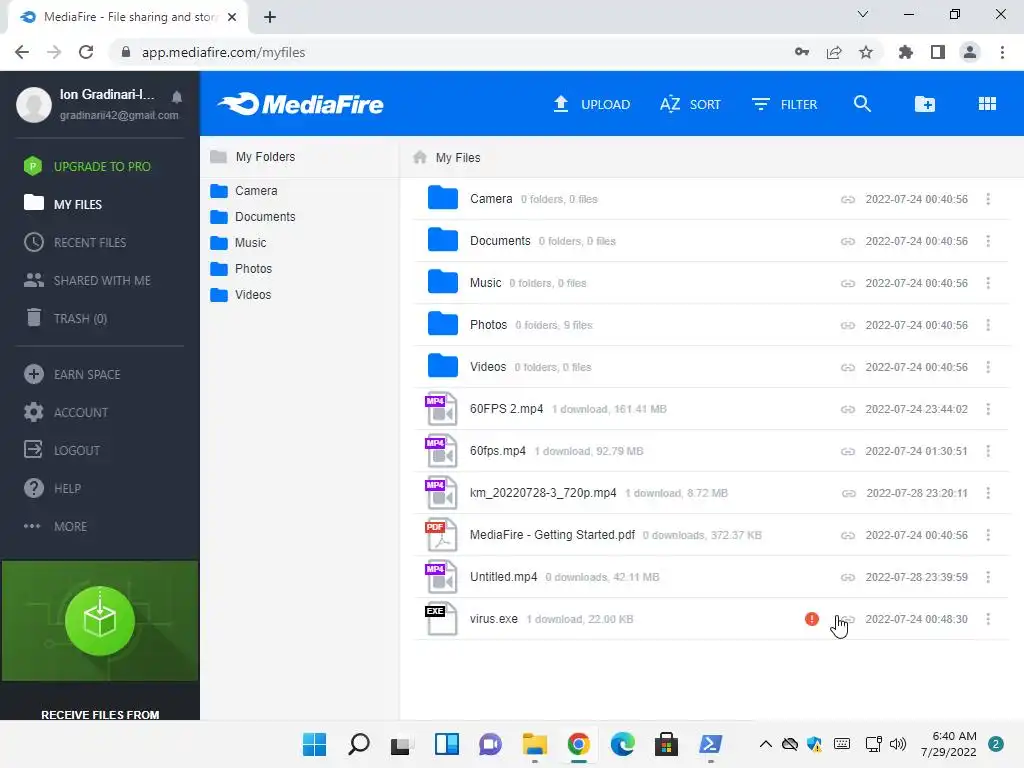Select Videos in My Folders tree
Viewport: 1024px width, 768px height.
pos(241,295)
